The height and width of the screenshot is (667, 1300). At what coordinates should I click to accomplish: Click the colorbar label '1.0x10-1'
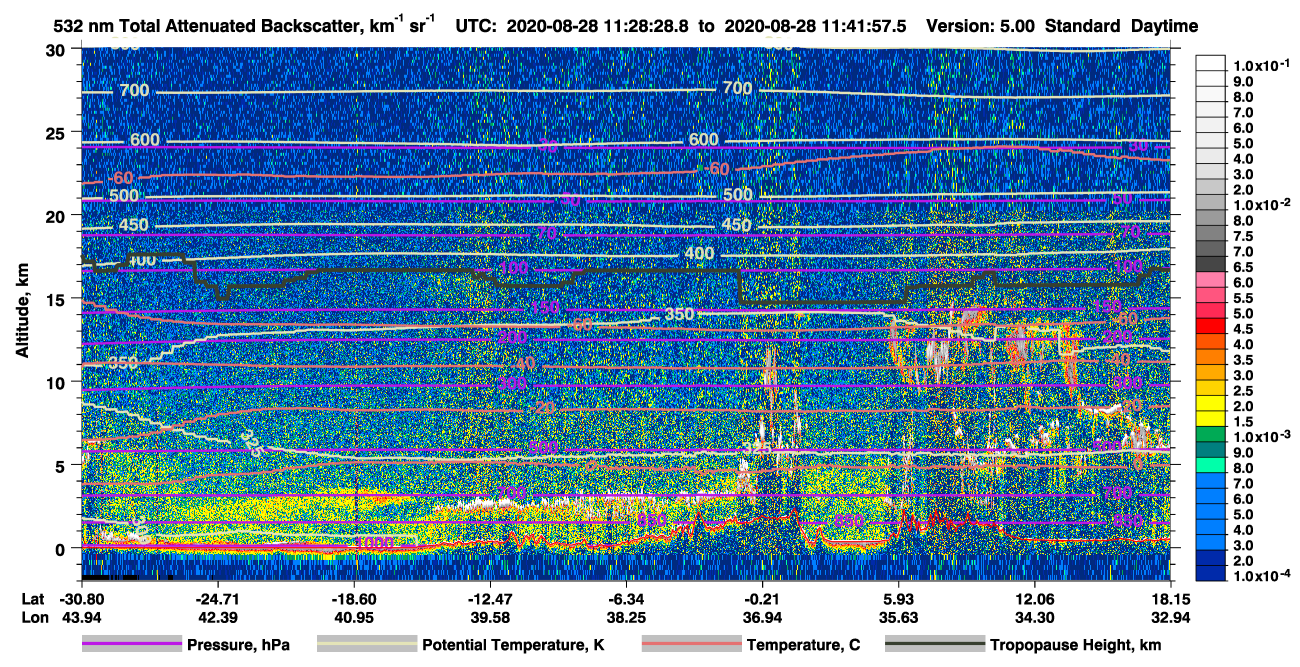click(1261, 64)
